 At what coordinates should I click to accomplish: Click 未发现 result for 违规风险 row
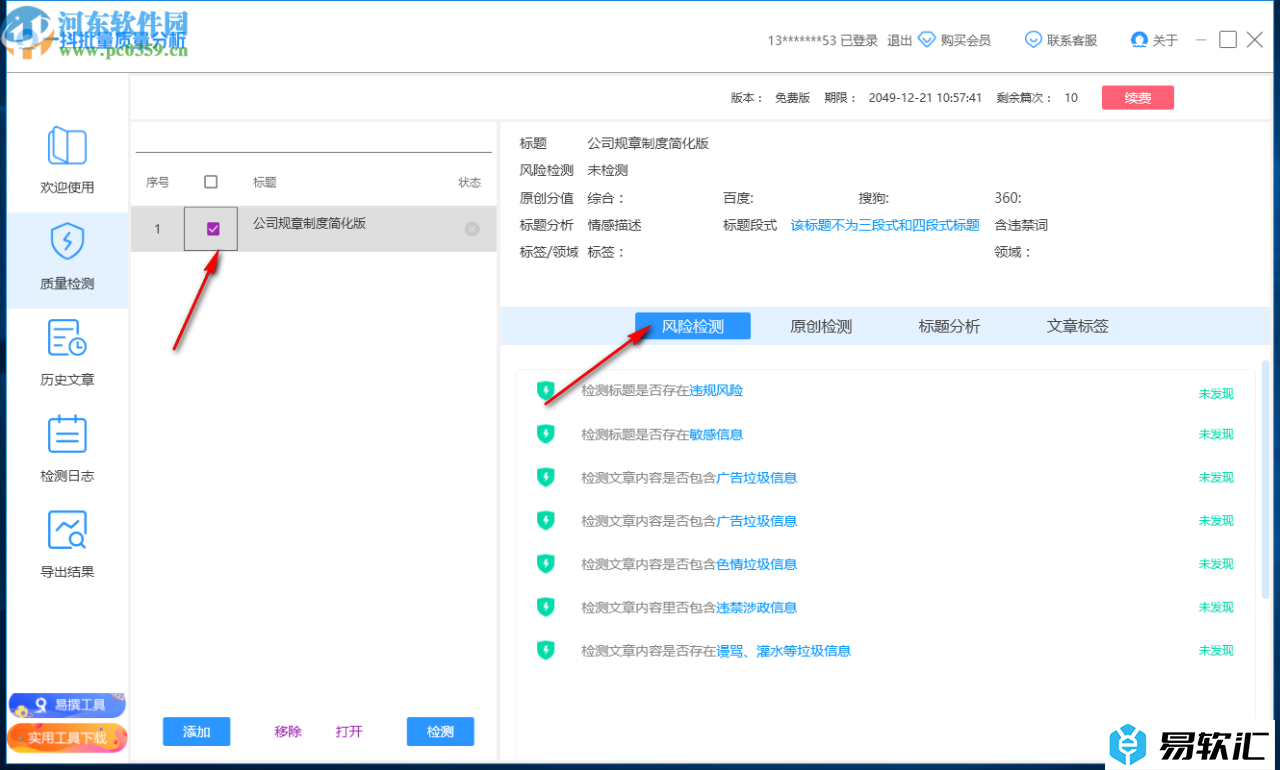1216,393
